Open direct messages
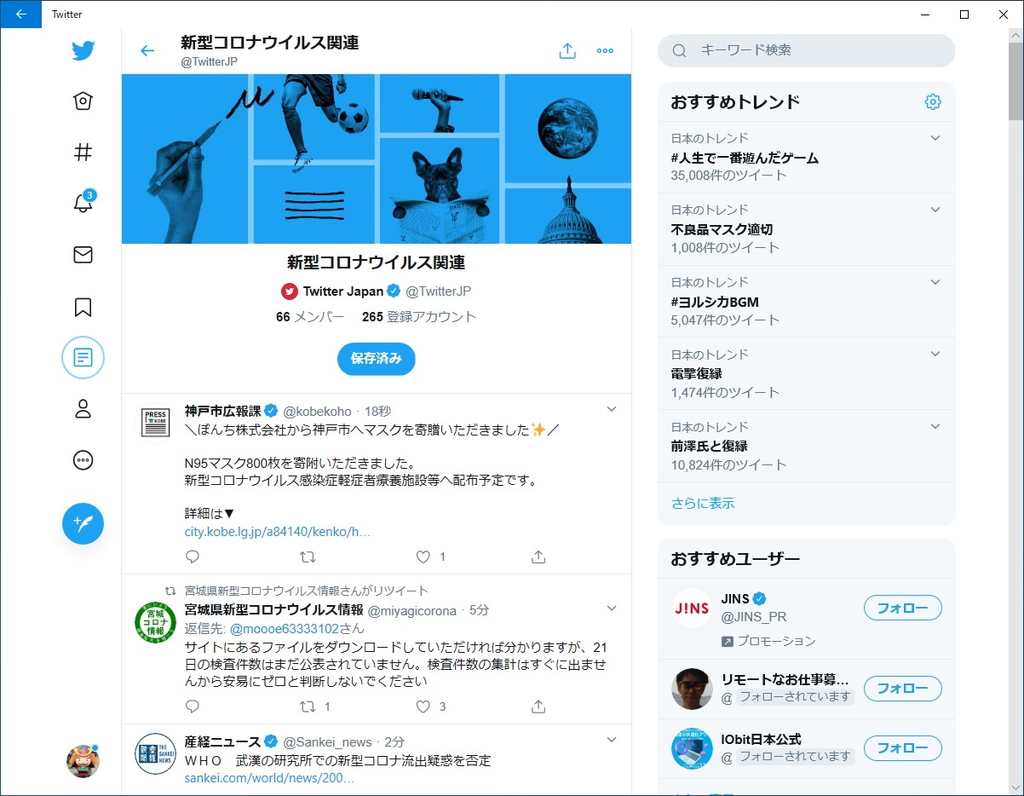 pos(83,254)
